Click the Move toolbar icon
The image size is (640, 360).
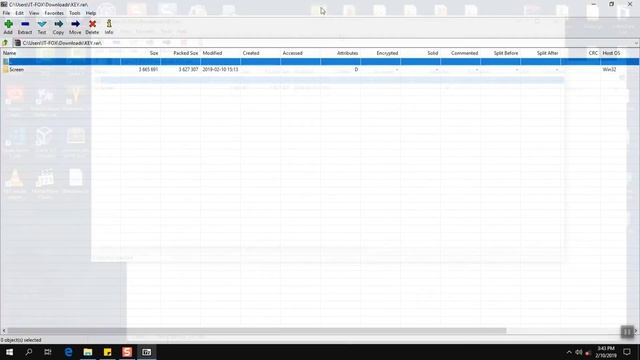(75, 24)
